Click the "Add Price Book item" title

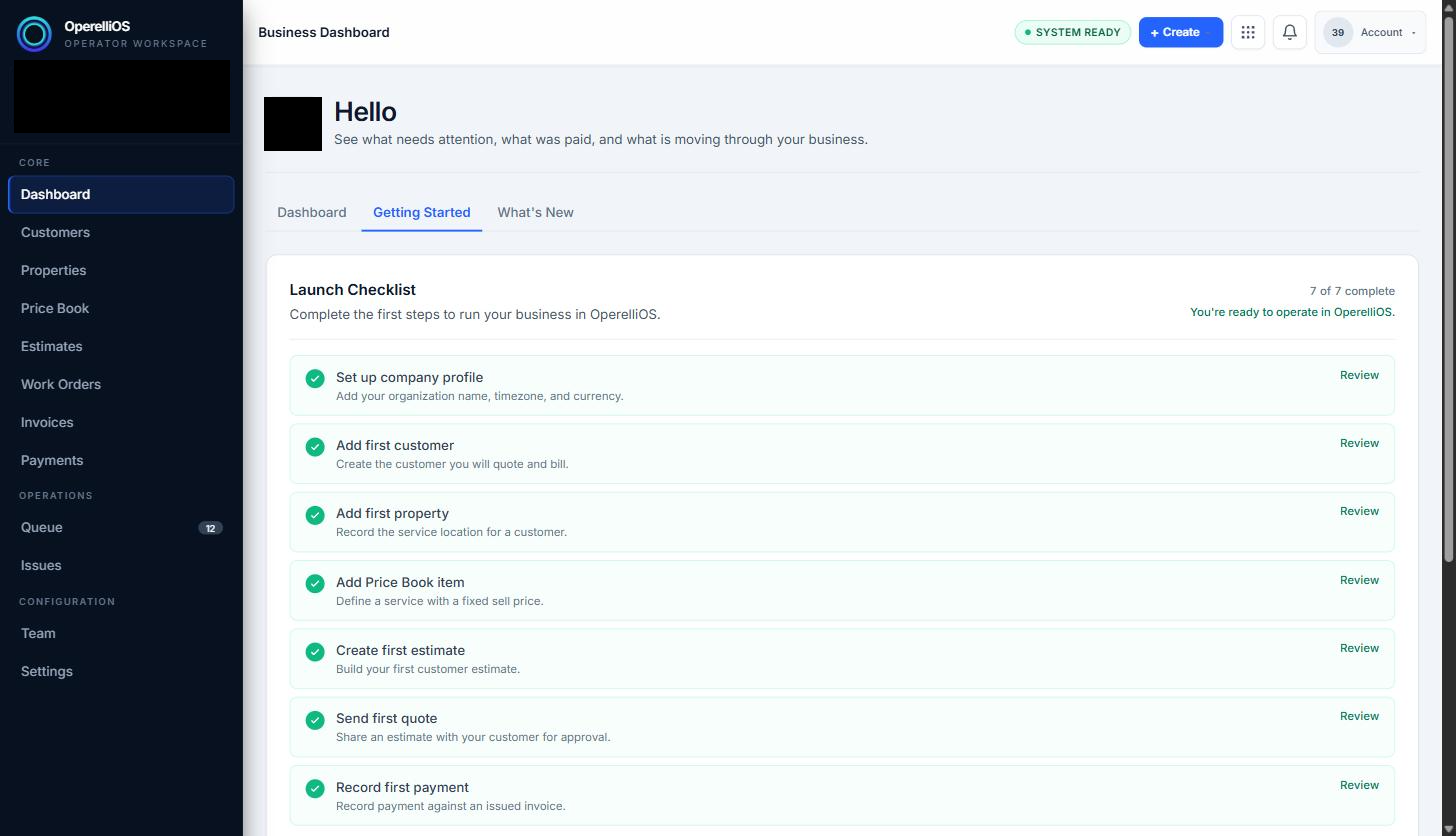(400, 582)
